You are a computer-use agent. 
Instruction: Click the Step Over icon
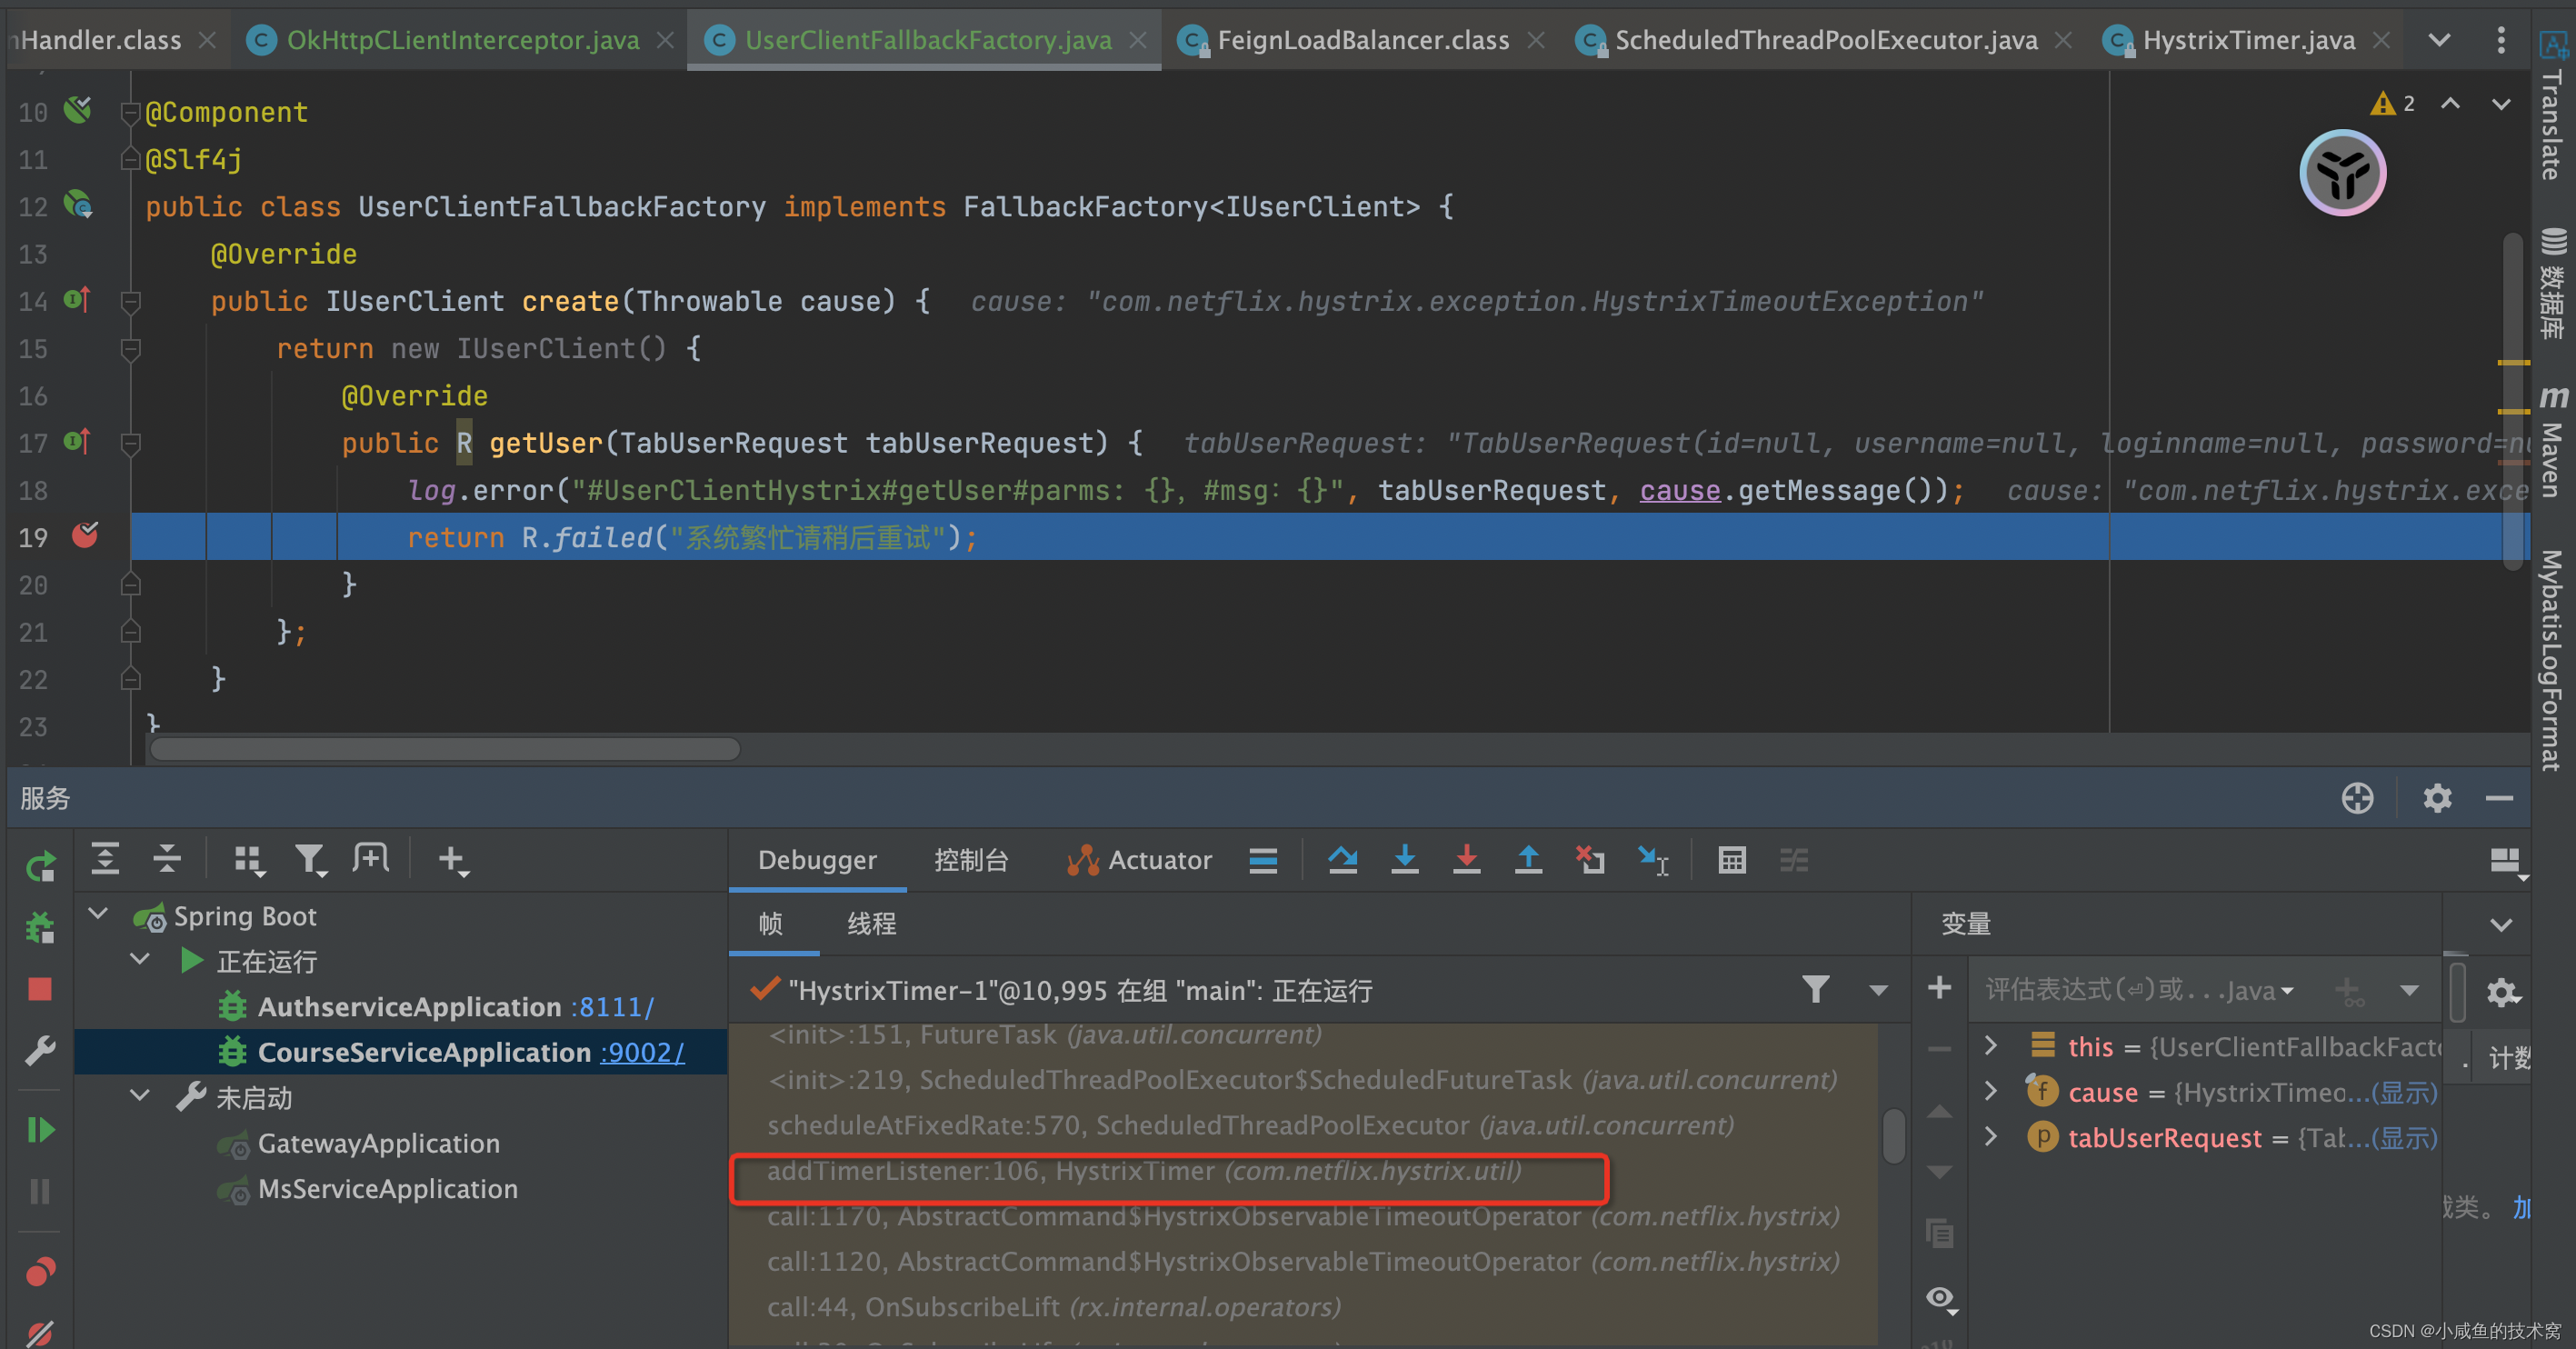pos(1343,860)
